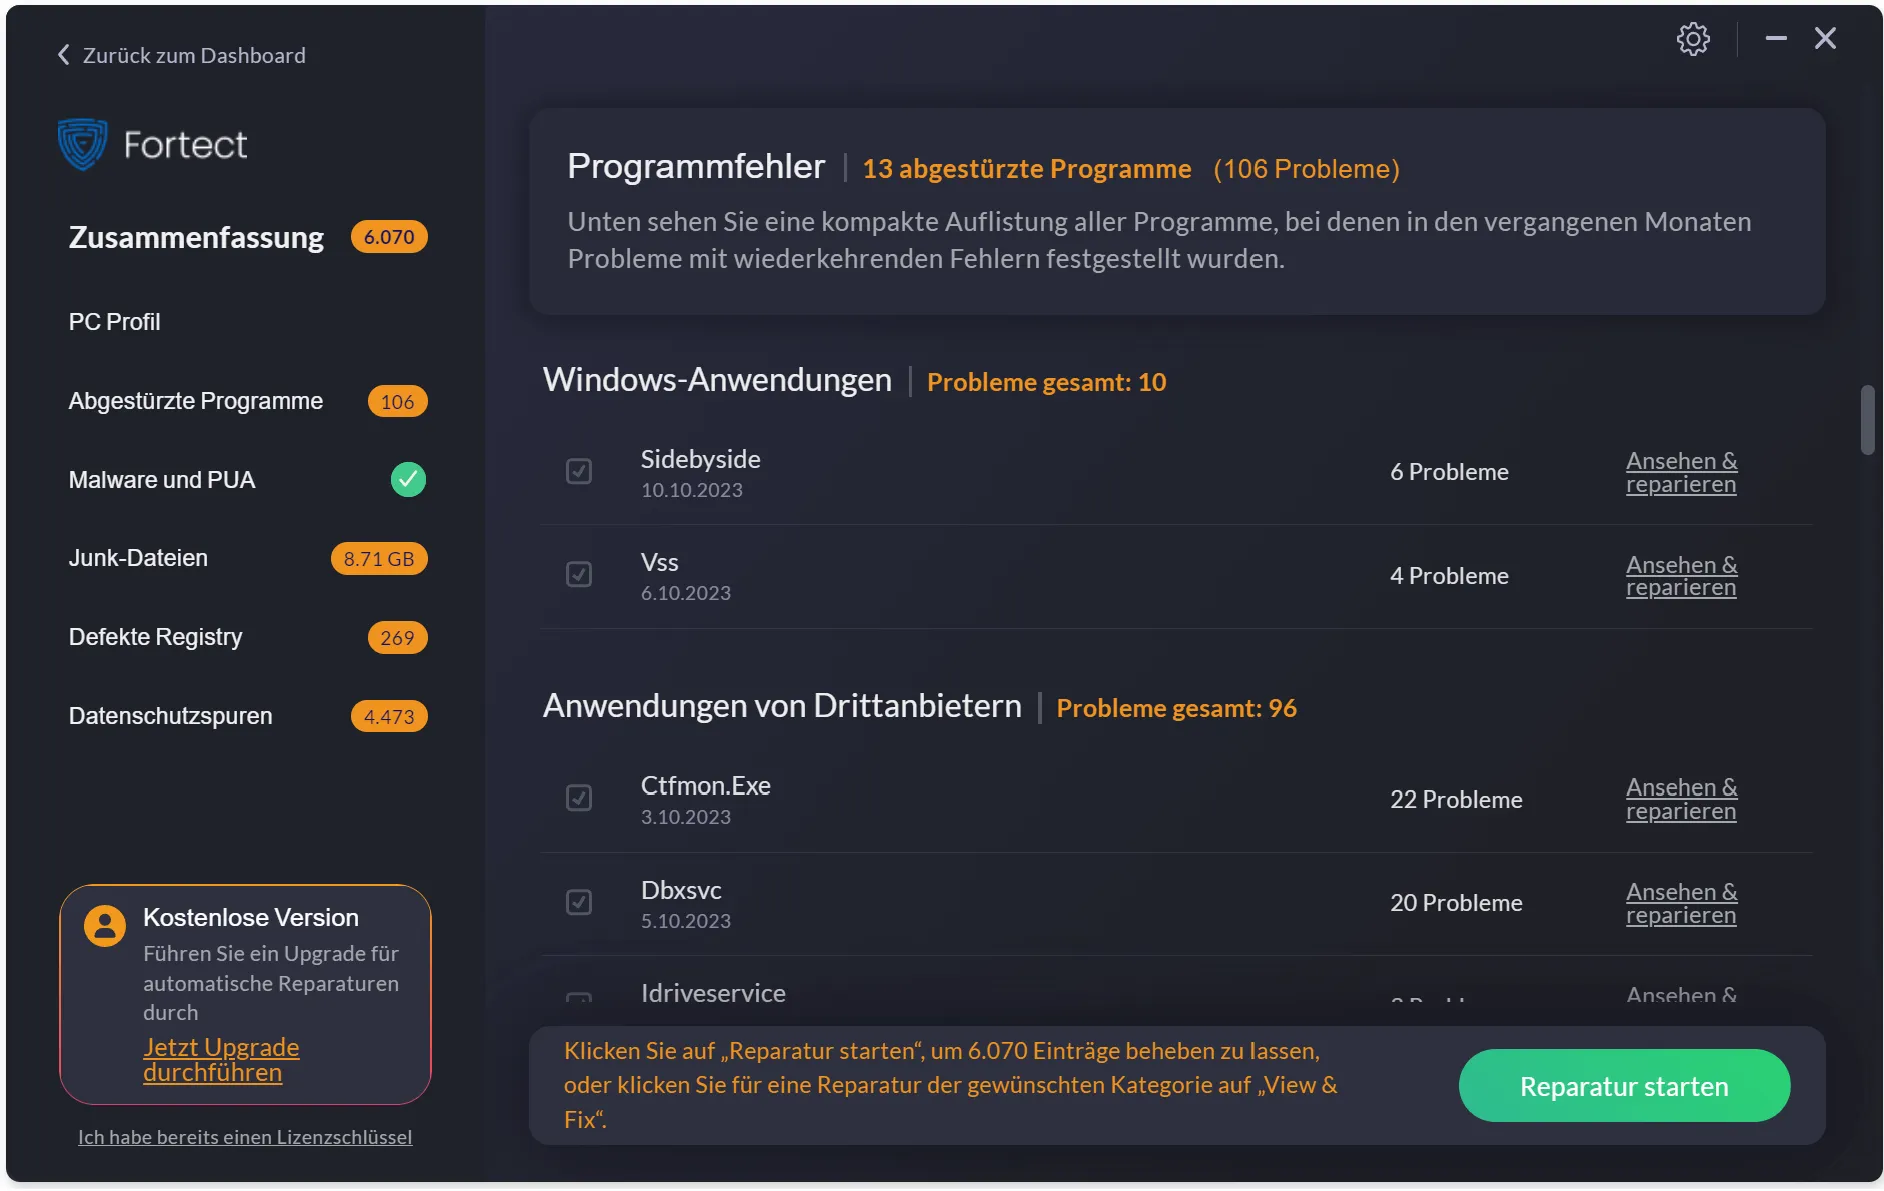This screenshot has height=1191, width=1884.
Task: Click the Fortect shield logo
Action: pyautogui.click(x=82, y=144)
